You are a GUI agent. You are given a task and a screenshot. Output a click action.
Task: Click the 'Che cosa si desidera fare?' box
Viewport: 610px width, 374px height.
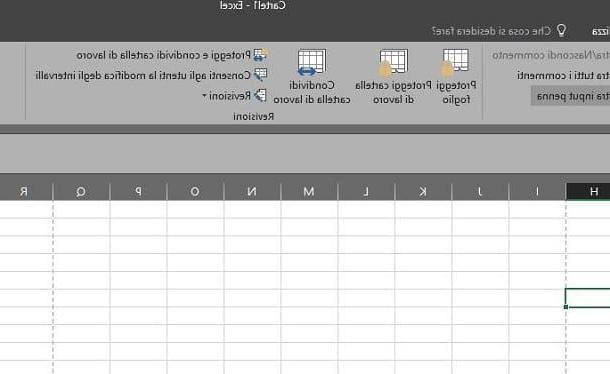coord(499,31)
